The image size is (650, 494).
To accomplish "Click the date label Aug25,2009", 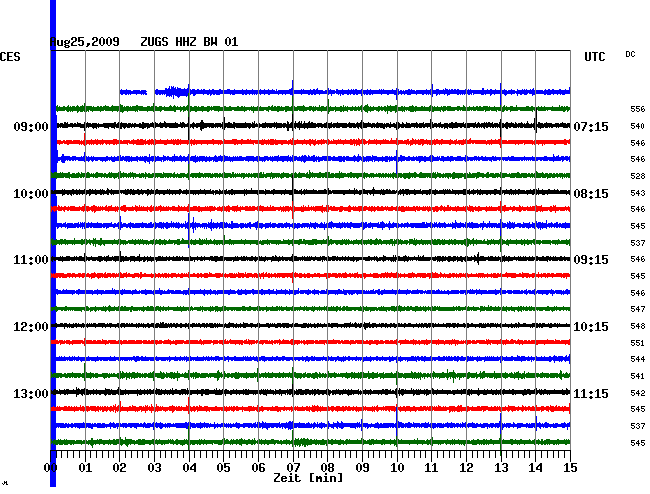I will (85, 42).
